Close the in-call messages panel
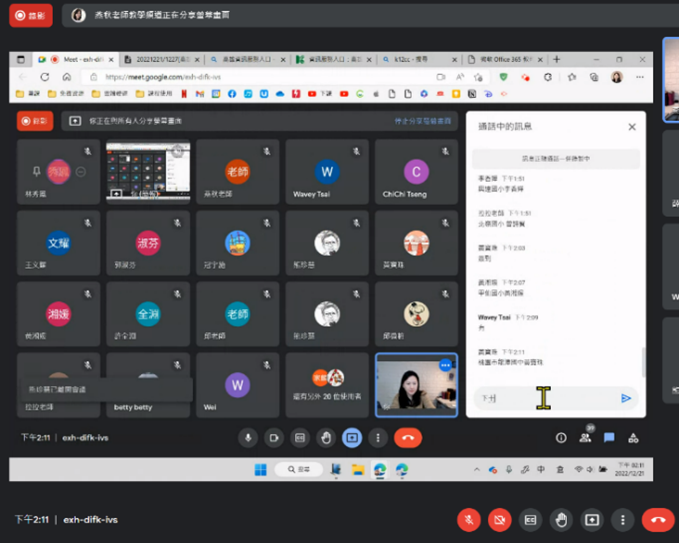The image size is (679, 543). click(632, 127)
